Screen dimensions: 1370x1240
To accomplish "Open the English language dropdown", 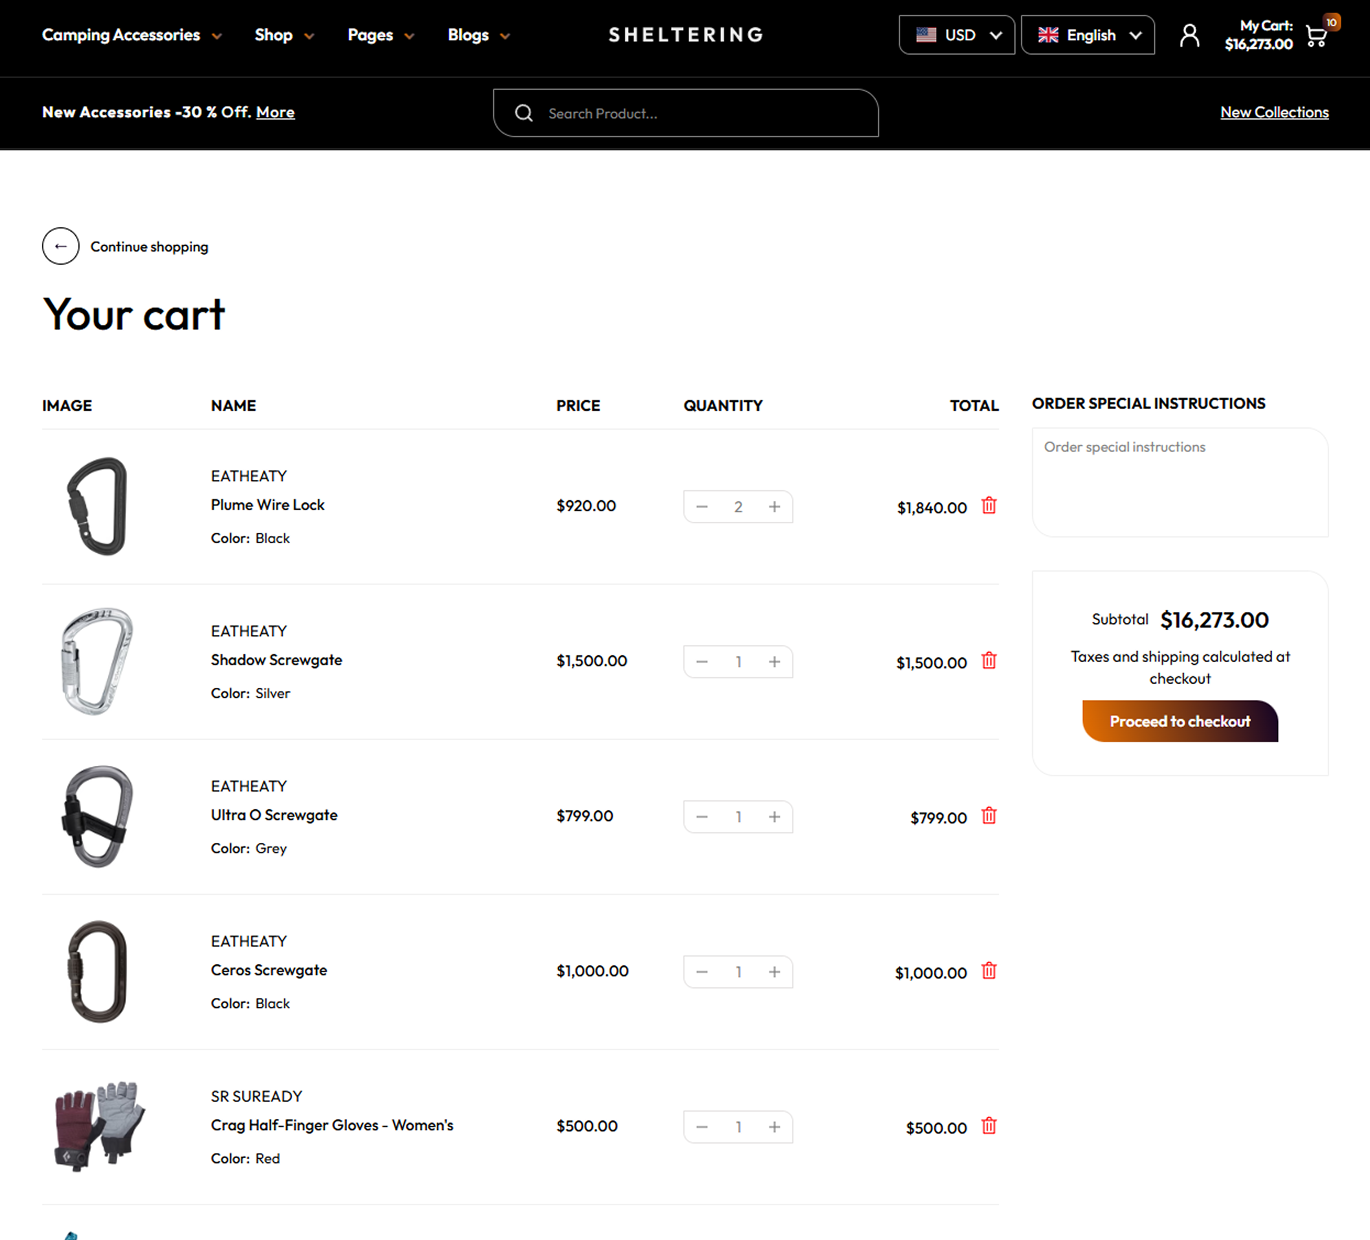I will coord(1088,35).
